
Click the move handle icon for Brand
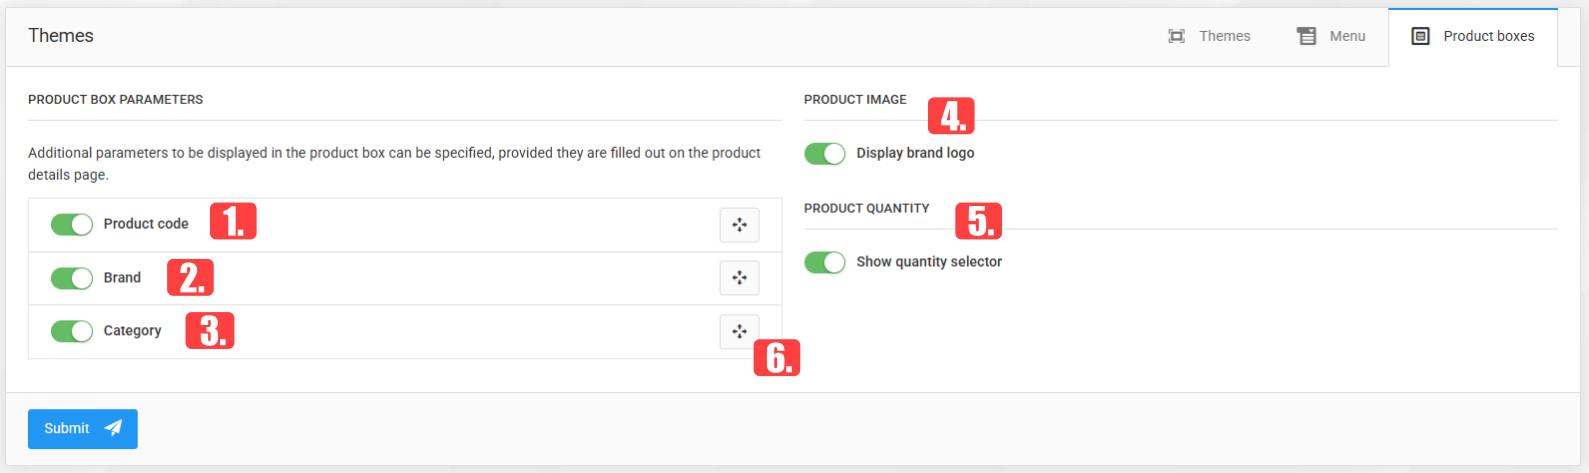[x=739, y=278]
